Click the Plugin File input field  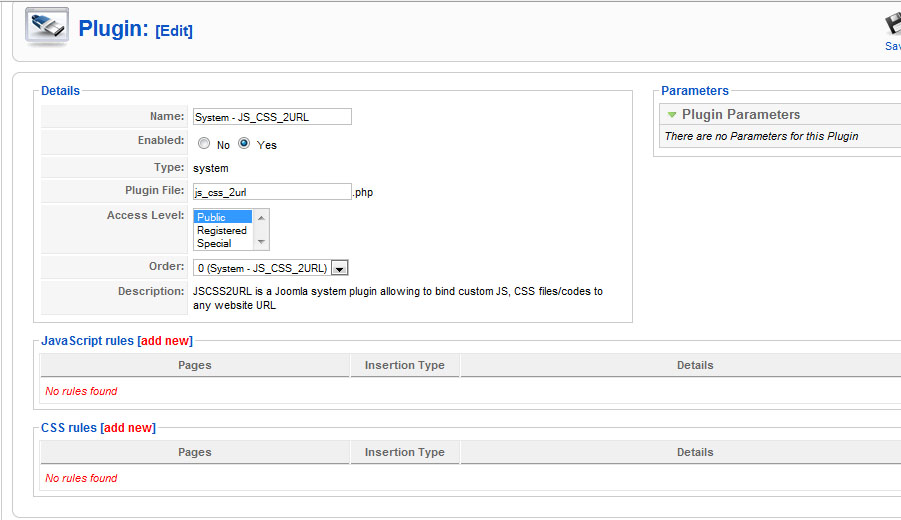272,191
